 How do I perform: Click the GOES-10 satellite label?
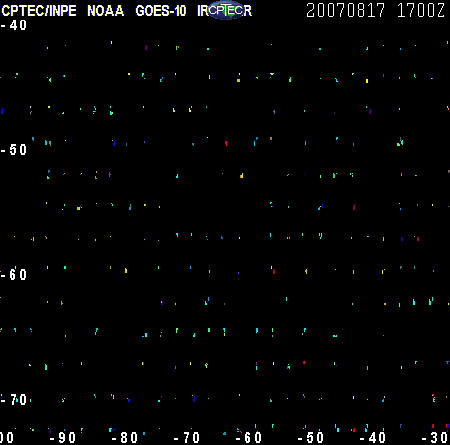pyautogui.click(x=161, y=11)
